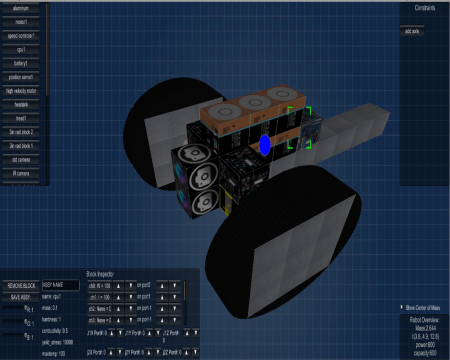Add the aluminum block from the parts list

click(x=21, y=8)
